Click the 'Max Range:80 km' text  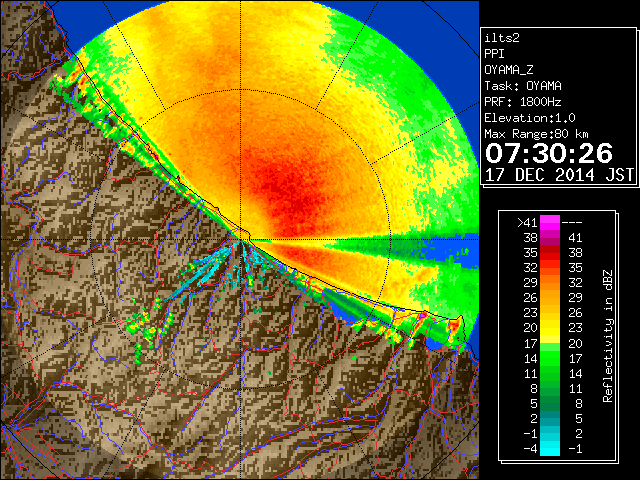pos(536,134)
